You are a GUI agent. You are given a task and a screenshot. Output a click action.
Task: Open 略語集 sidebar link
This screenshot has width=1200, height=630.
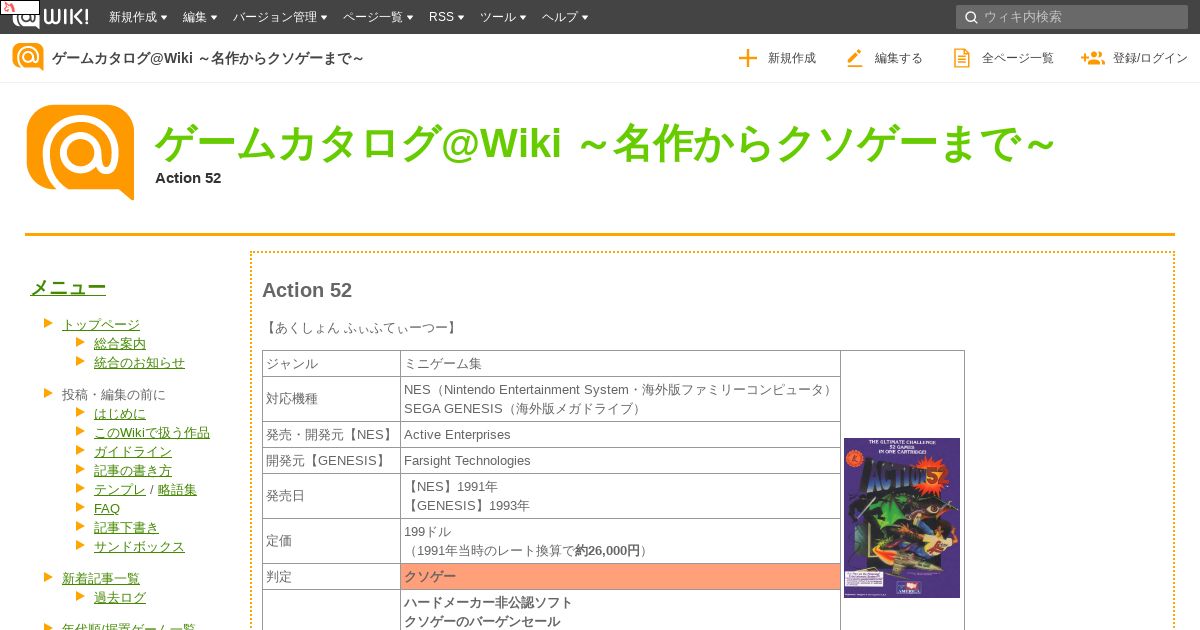point(177,489)
